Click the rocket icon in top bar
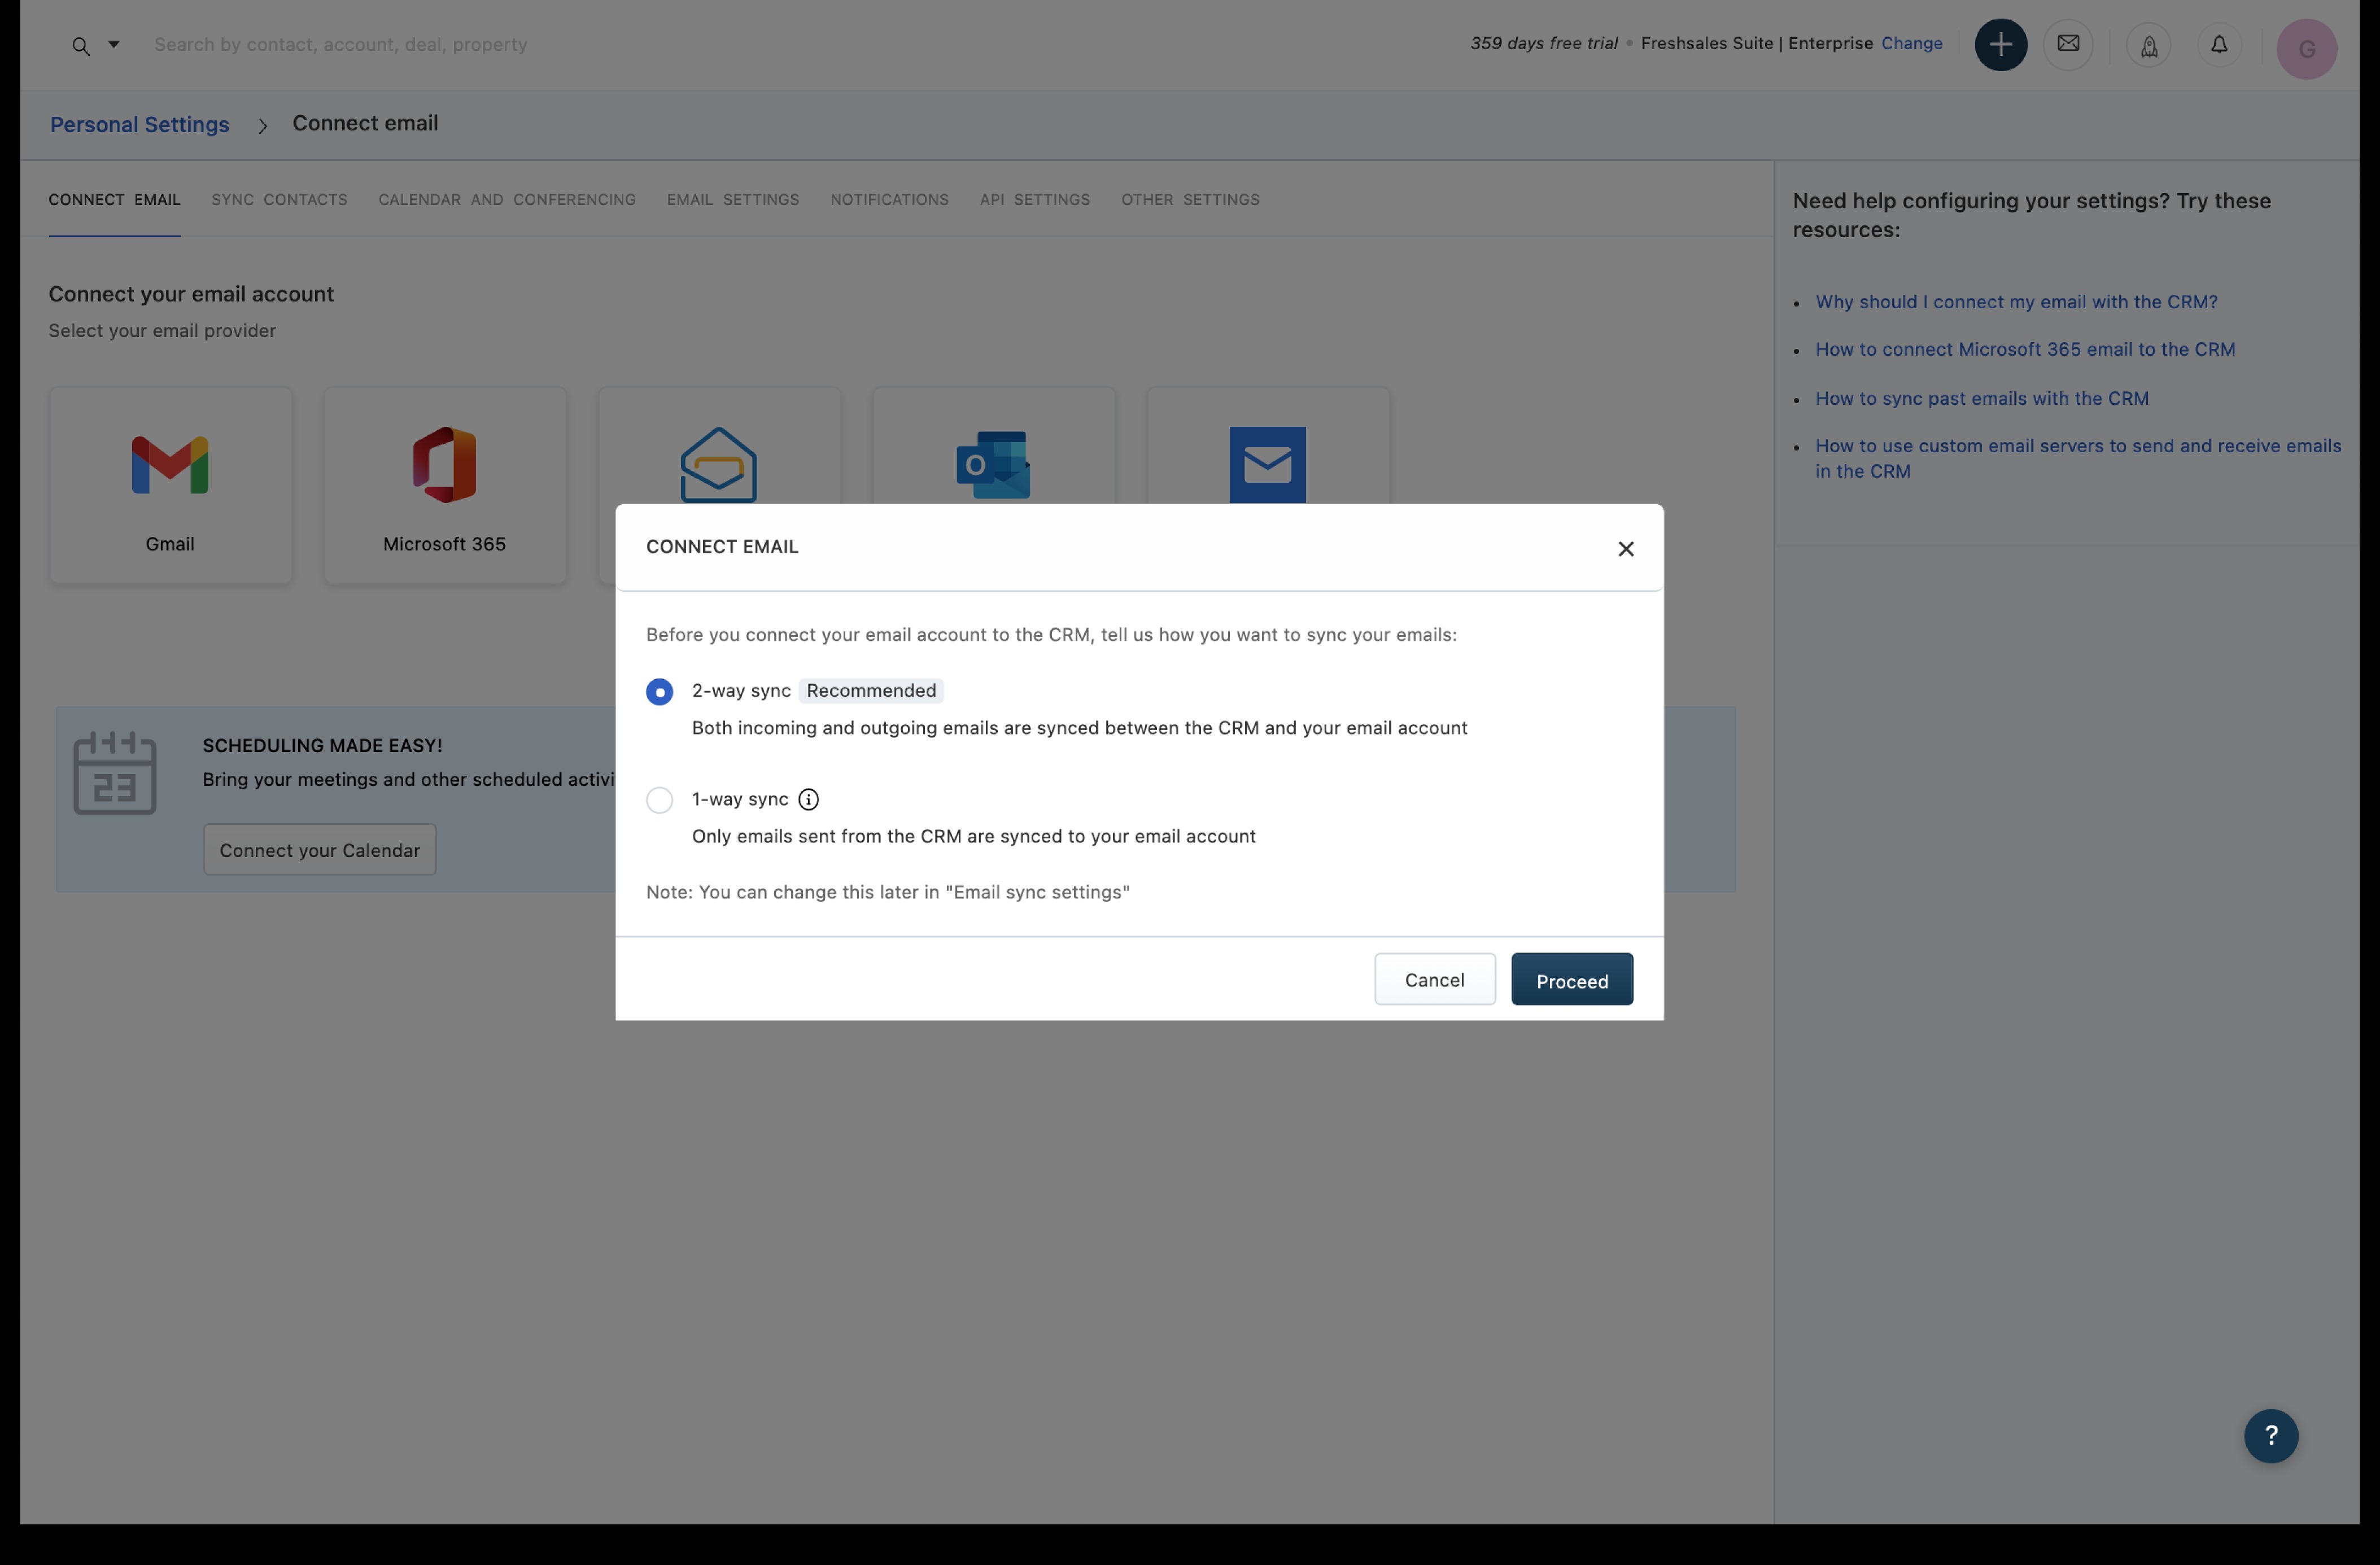2380x1565 pixels. (x=2148, y=46)
